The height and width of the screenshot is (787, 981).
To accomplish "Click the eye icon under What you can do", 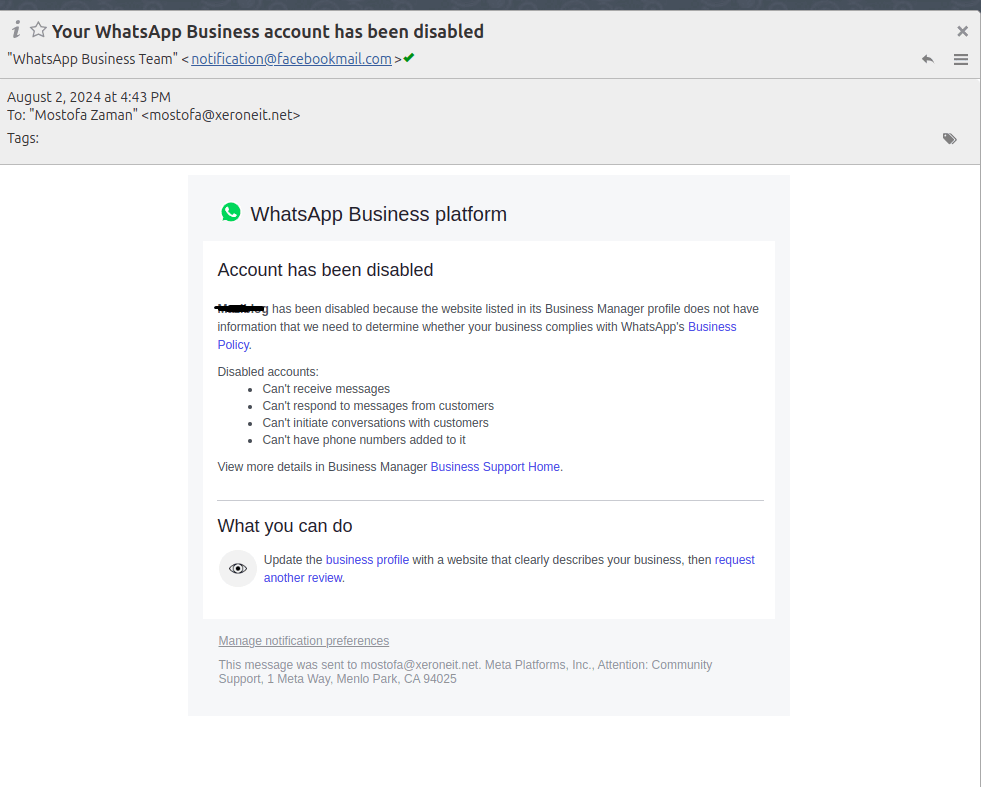I will click(238, 568).
